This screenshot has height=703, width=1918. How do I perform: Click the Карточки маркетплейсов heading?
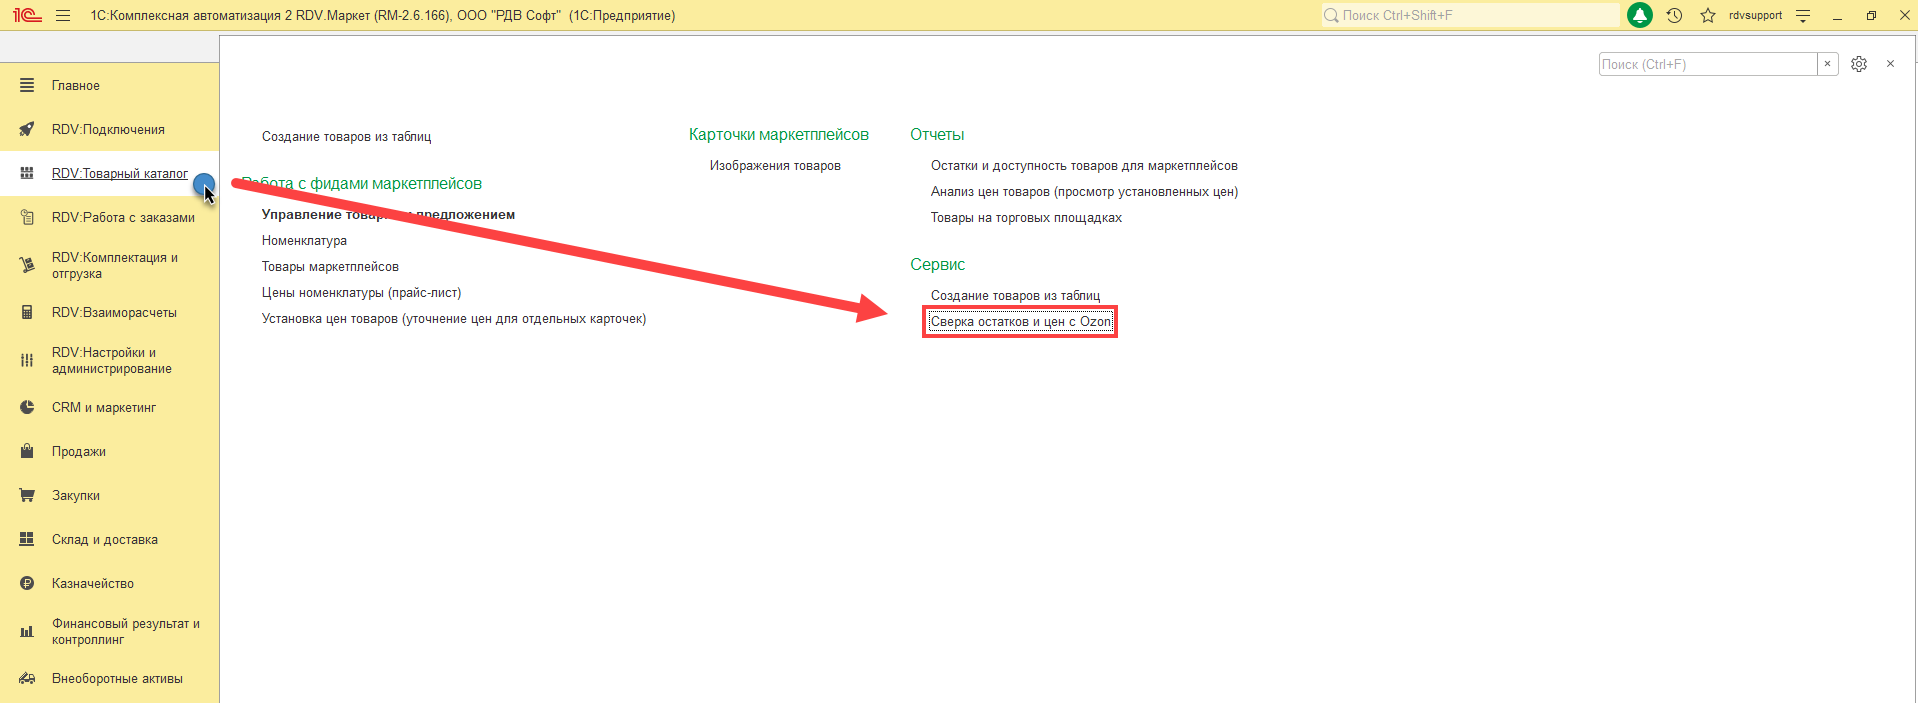(x=779, y=134)
